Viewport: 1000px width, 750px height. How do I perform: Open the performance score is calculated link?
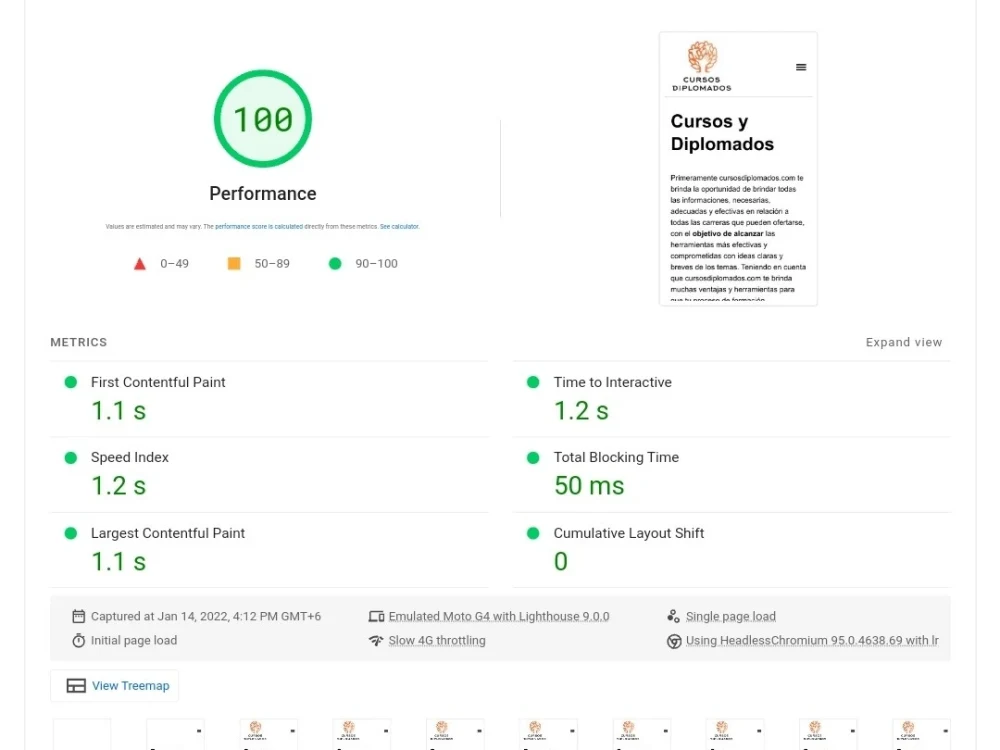[x=259, y=226]
